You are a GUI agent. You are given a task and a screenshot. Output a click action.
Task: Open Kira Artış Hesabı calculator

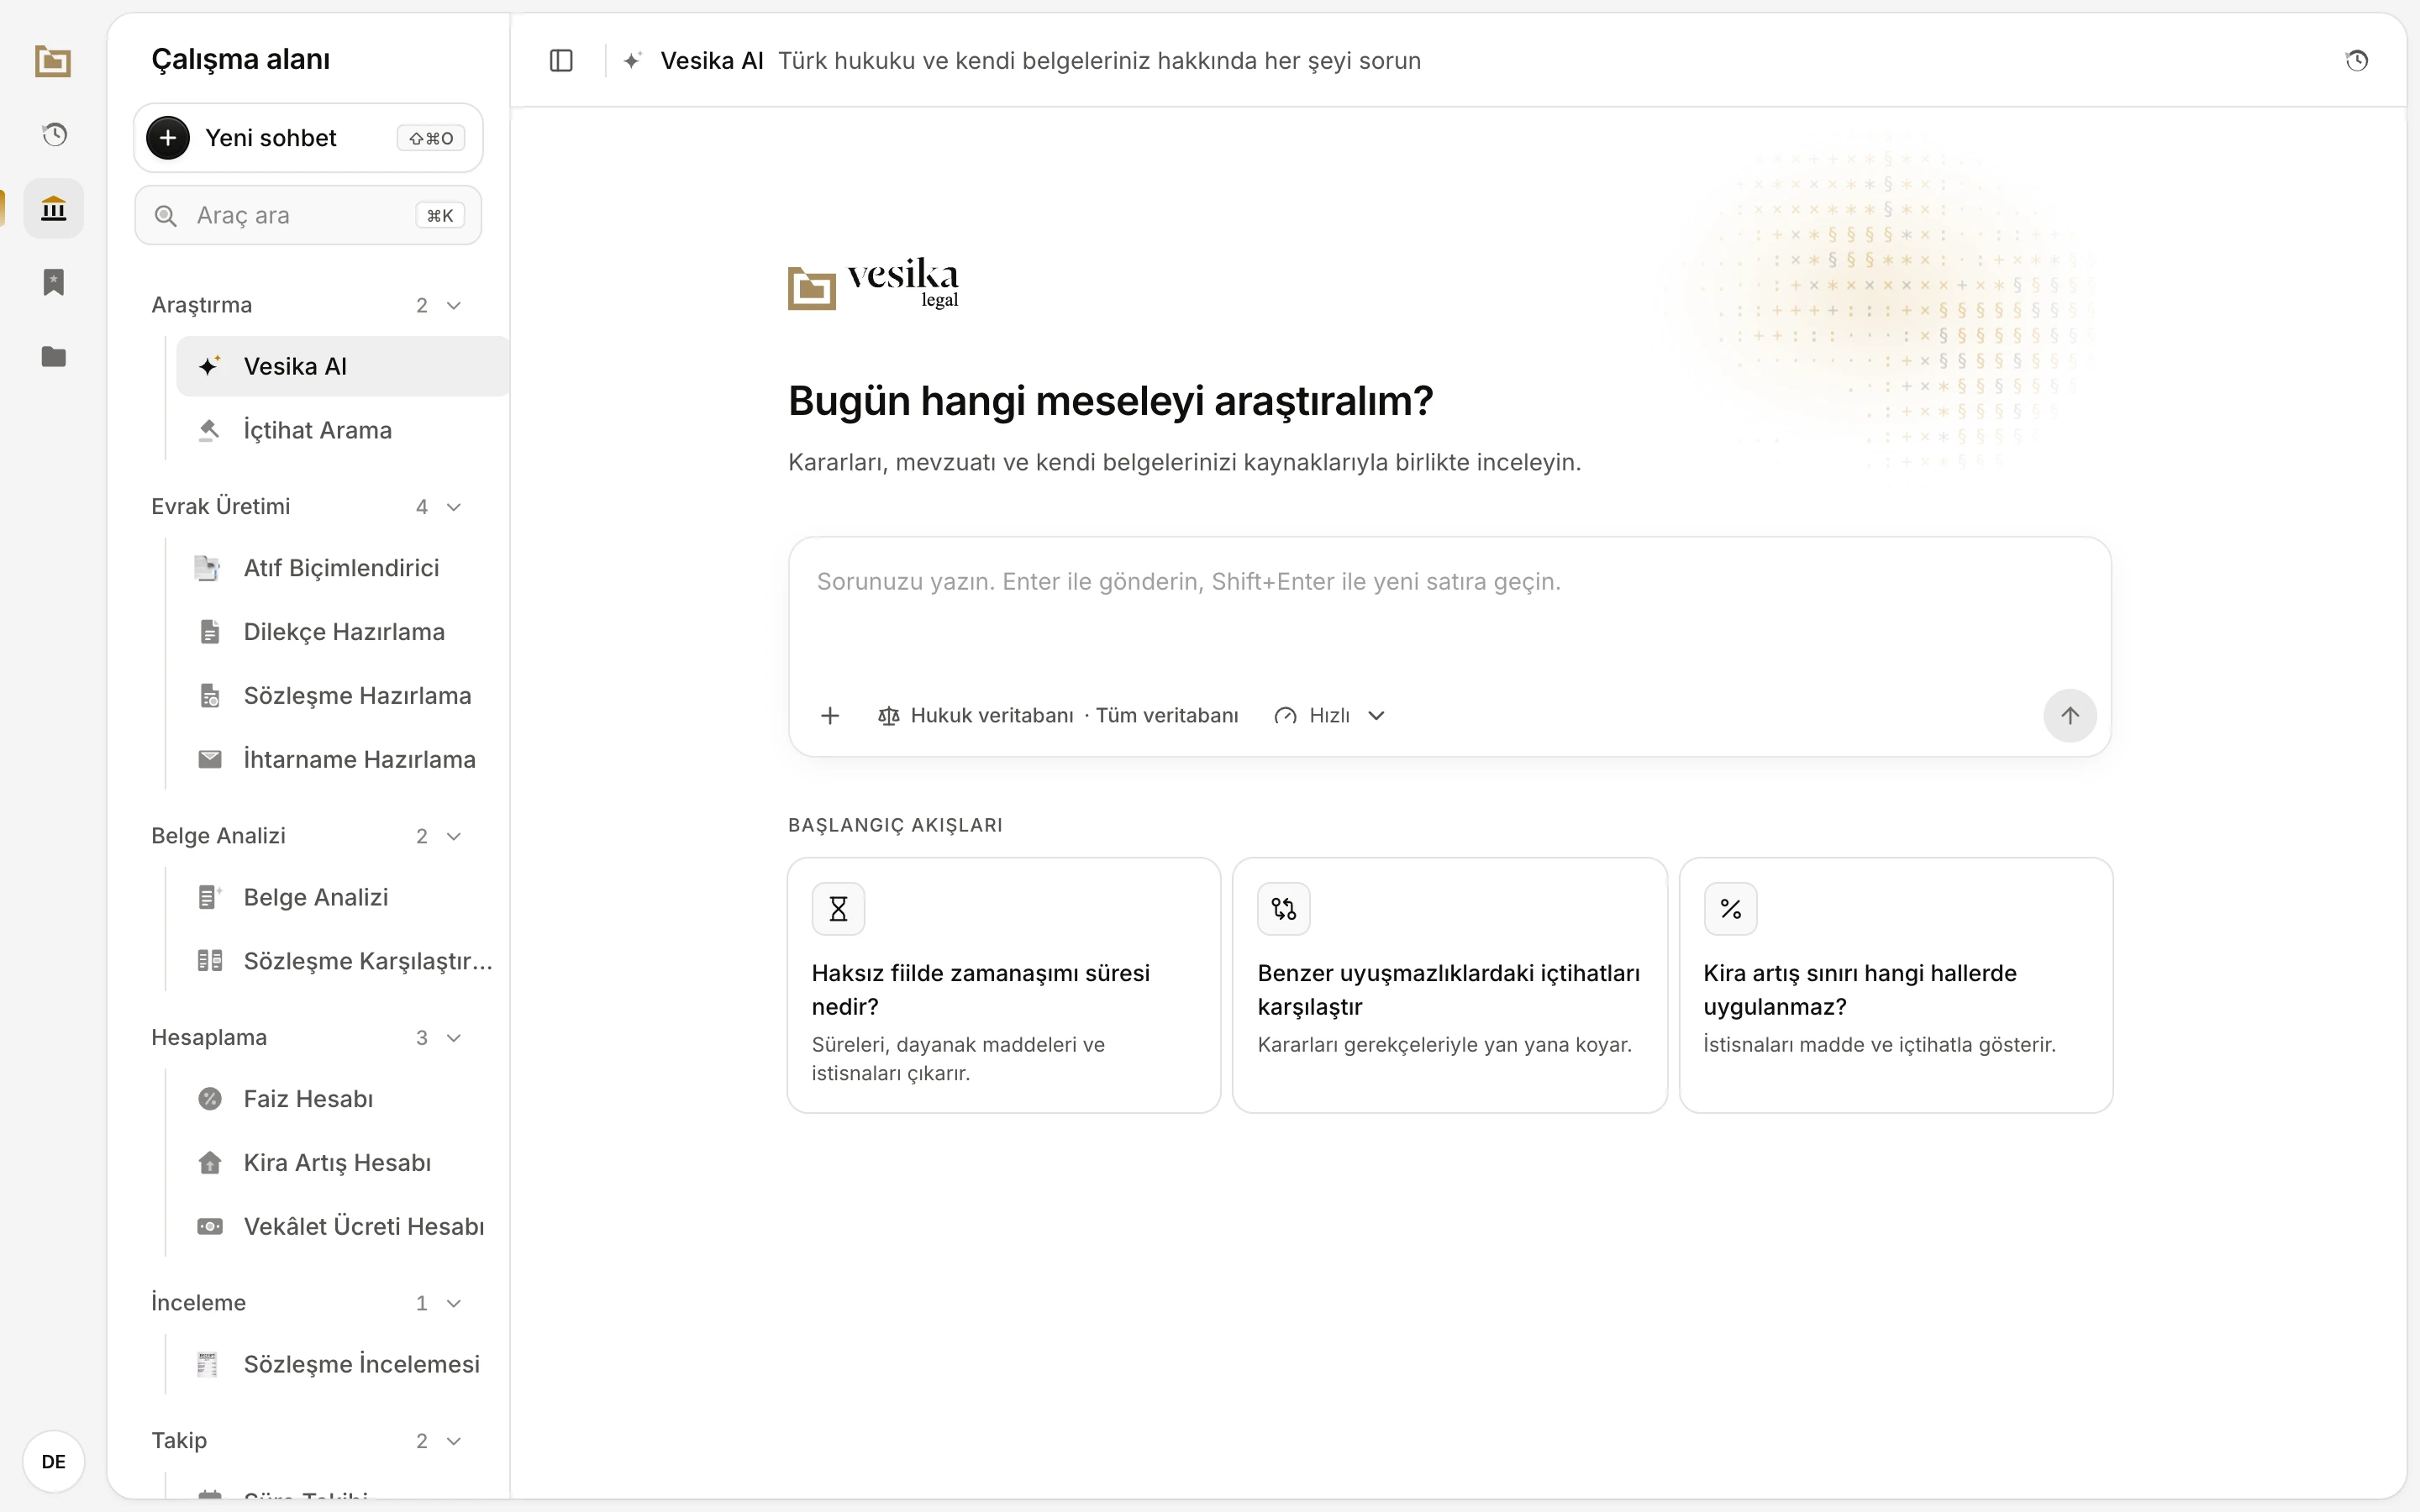[342, 1163]
